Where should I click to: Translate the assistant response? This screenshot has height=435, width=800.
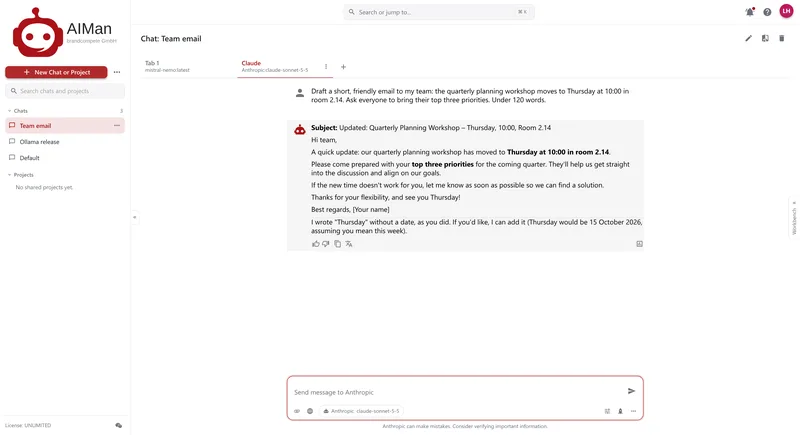348,244
